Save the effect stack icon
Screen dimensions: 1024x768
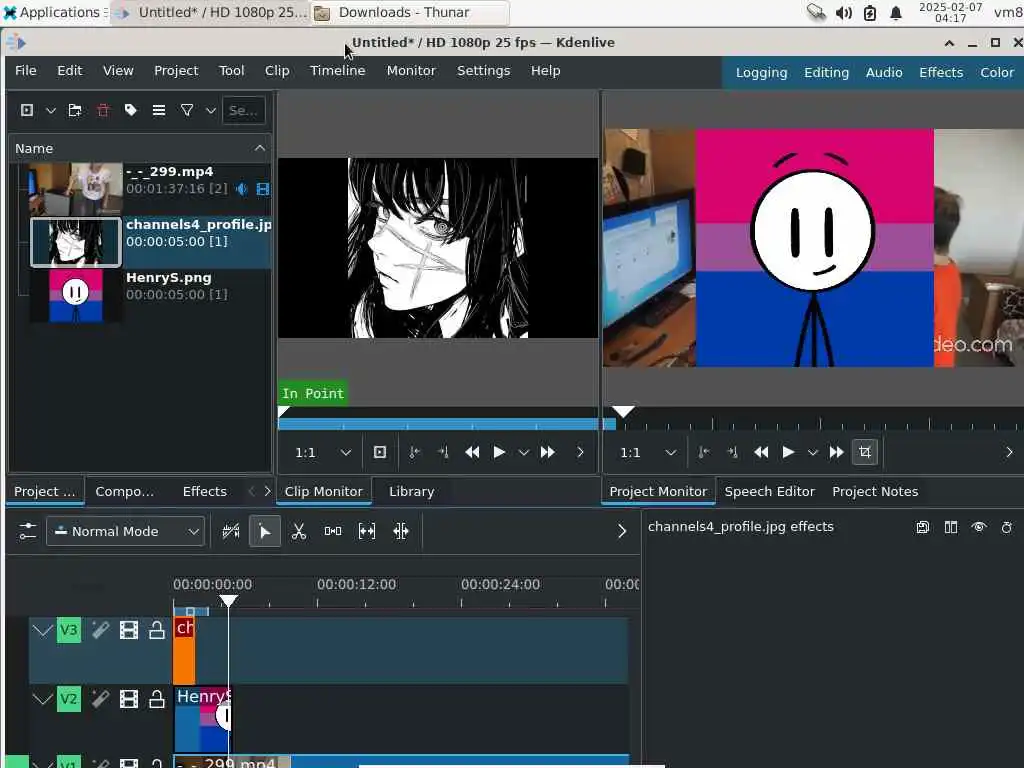923,527
